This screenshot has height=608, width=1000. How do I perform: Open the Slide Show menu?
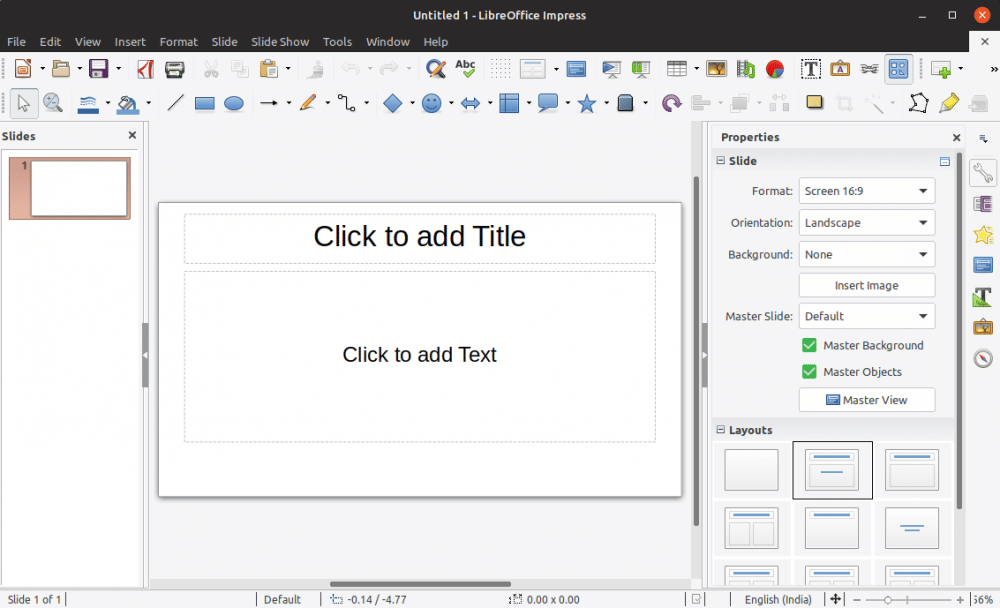tap(280, 41)
